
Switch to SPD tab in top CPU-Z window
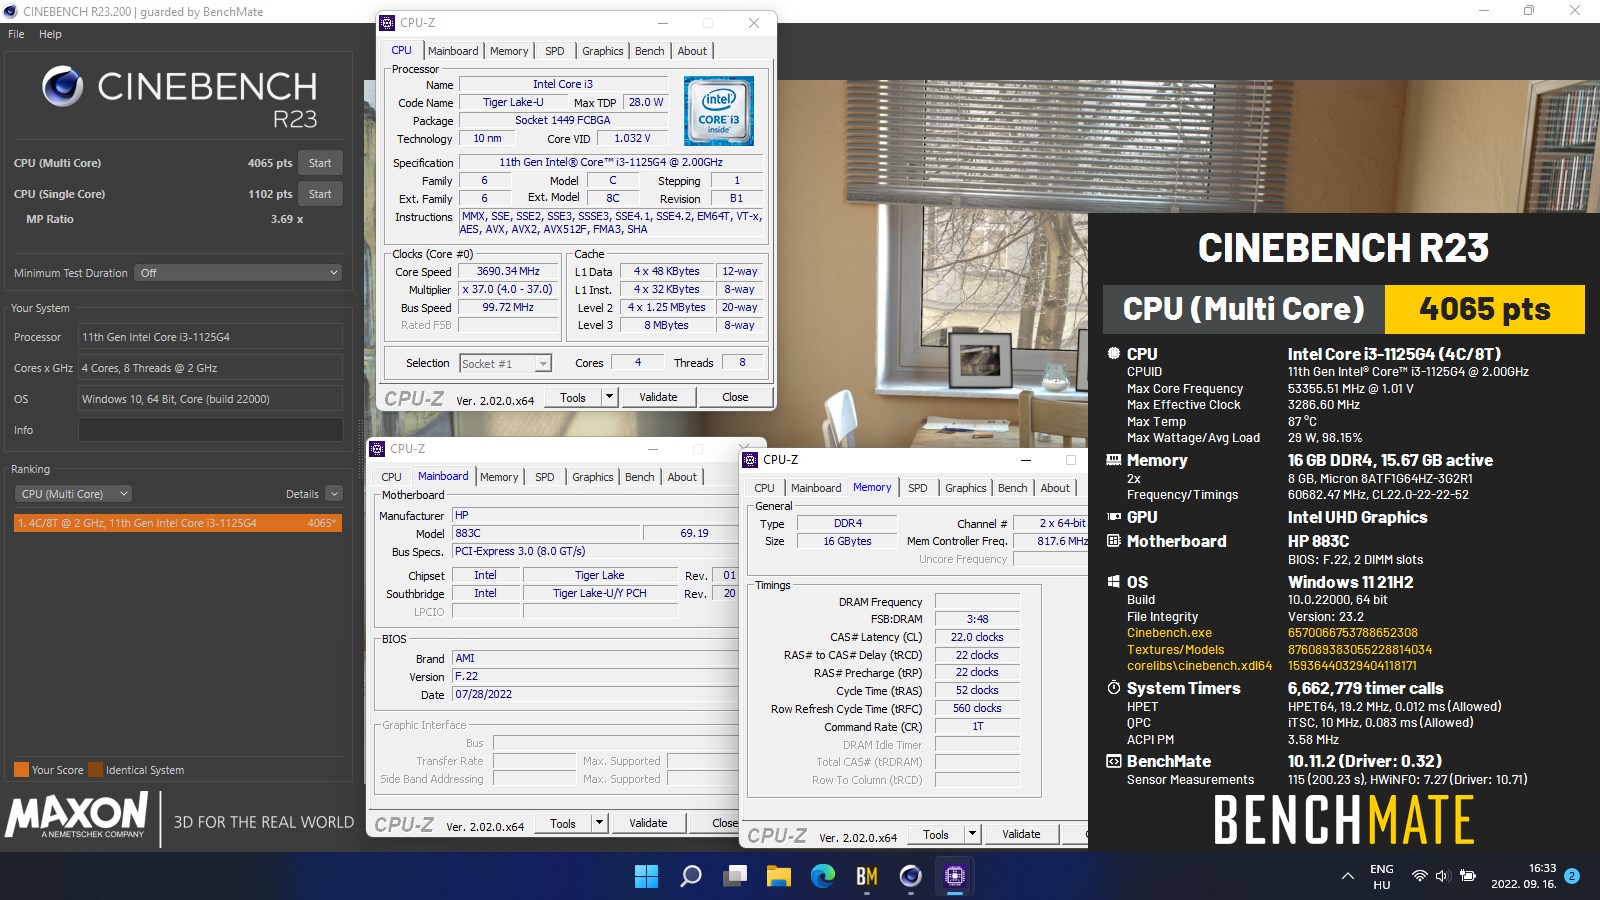[x=555, y=51]
